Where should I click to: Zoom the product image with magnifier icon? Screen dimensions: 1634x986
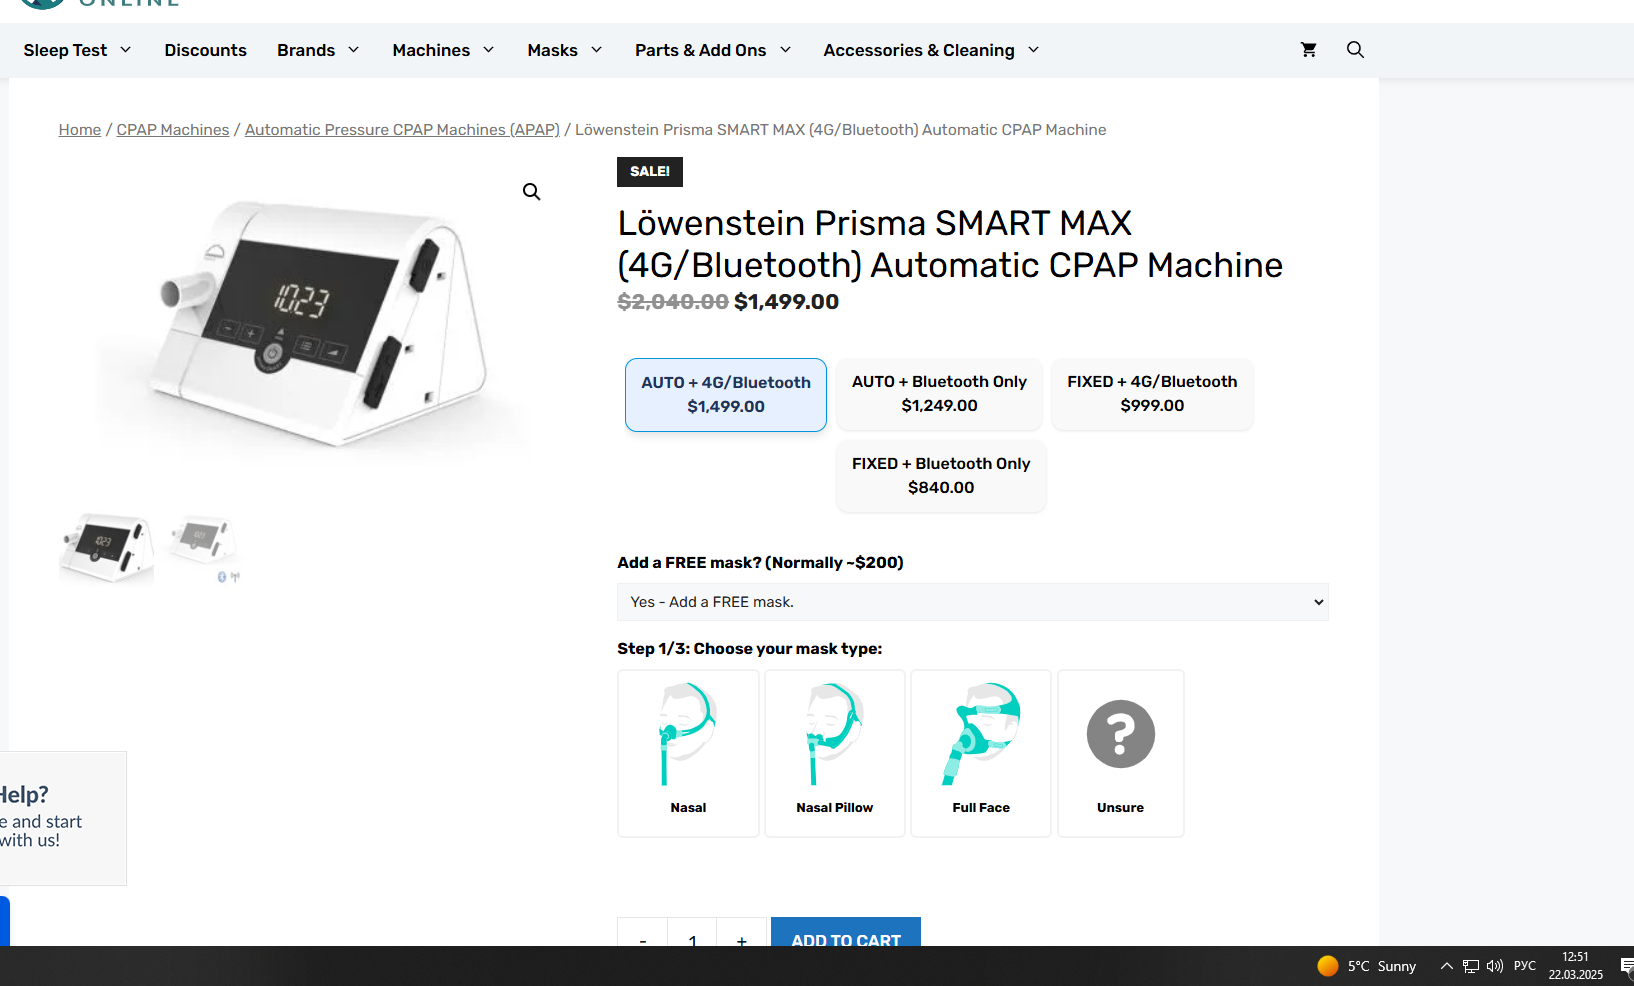[531, 191]
